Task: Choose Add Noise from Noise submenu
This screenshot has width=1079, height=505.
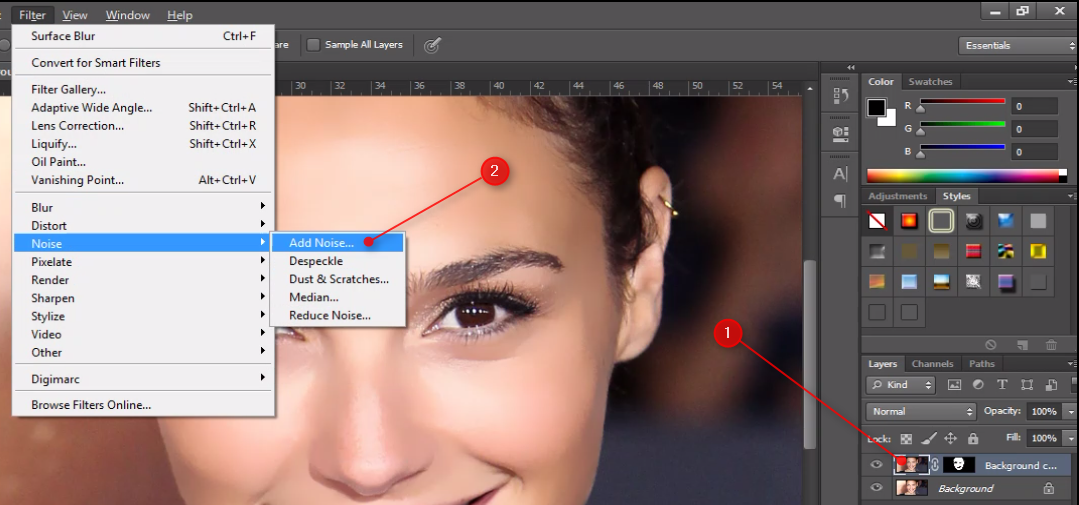Action: 337,243
